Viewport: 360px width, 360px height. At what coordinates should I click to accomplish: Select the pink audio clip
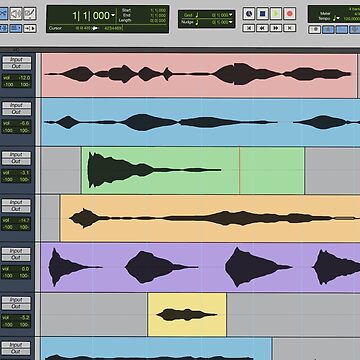[x=199, y=76]
